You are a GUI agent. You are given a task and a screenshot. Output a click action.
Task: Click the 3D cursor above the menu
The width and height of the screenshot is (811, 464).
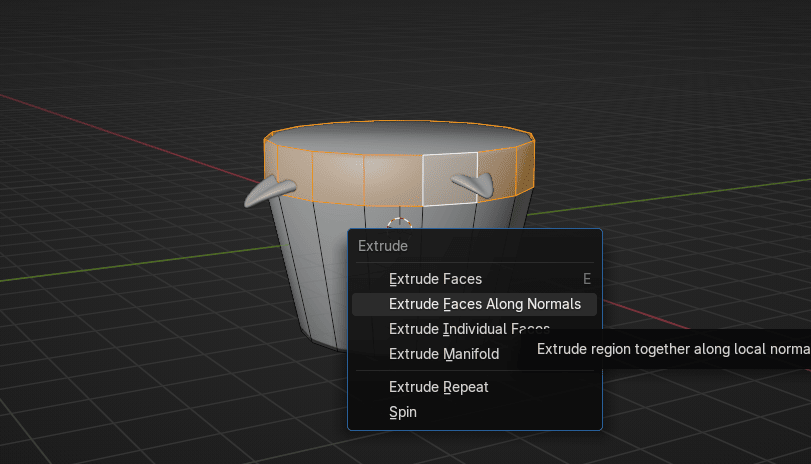tap(400, 222)
